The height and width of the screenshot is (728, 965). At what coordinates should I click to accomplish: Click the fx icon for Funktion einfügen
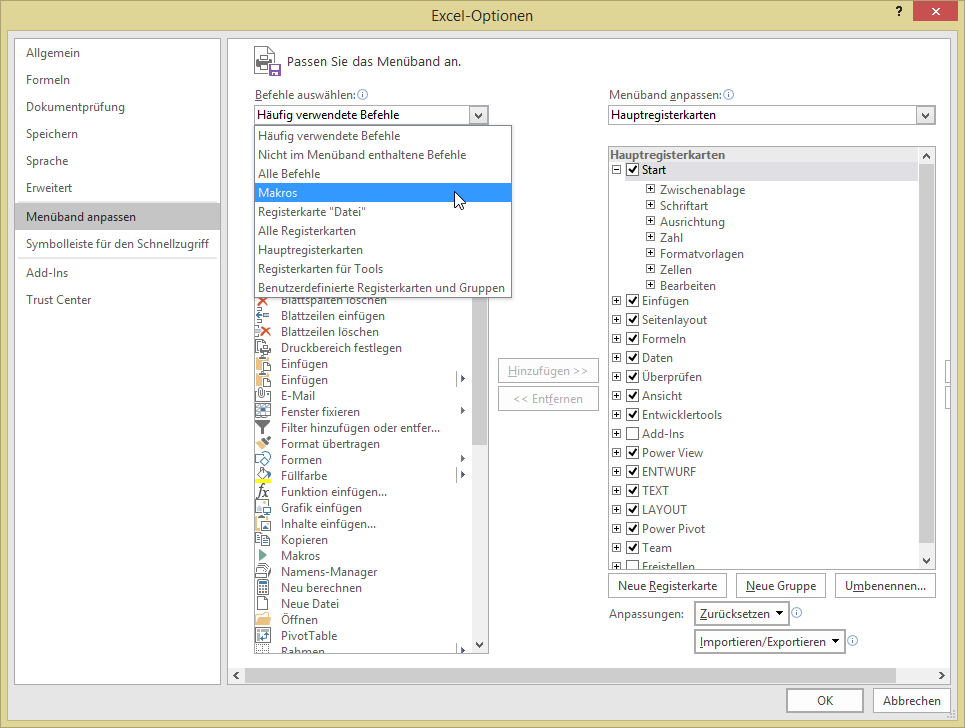(x=263, y=492)
